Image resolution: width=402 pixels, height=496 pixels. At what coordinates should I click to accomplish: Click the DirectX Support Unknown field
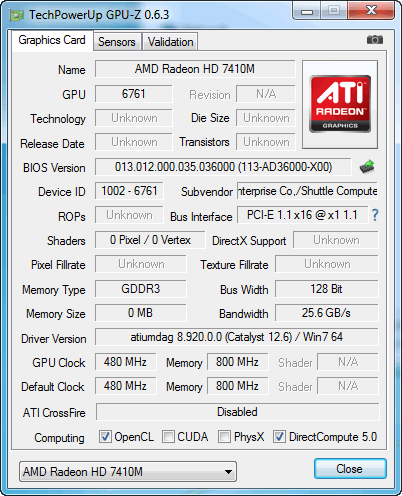pyautogui.click(x=336, y=240)
